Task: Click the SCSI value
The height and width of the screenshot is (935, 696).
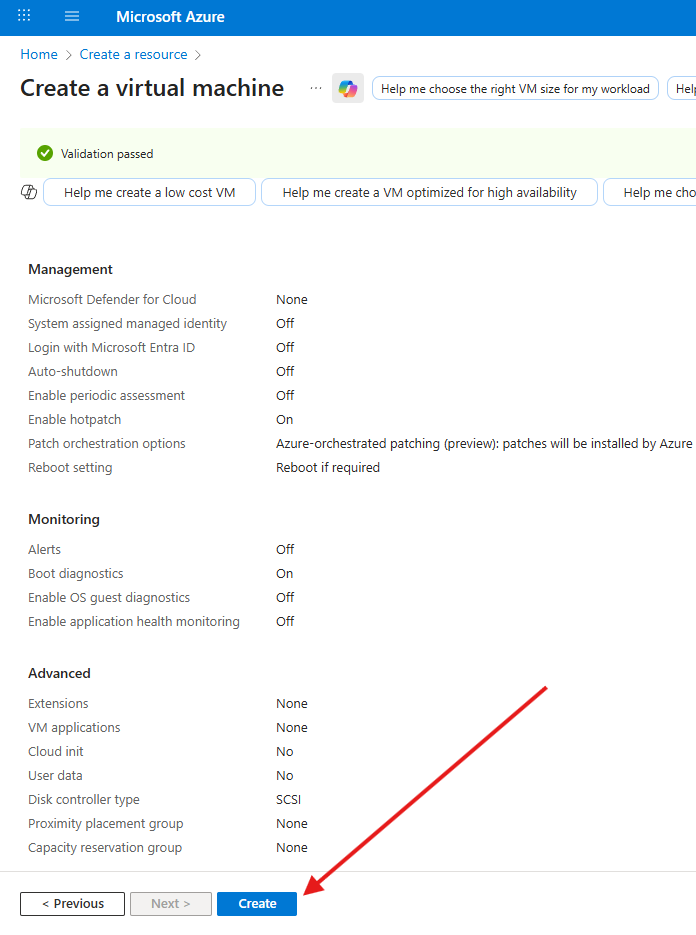Action: 288,800
